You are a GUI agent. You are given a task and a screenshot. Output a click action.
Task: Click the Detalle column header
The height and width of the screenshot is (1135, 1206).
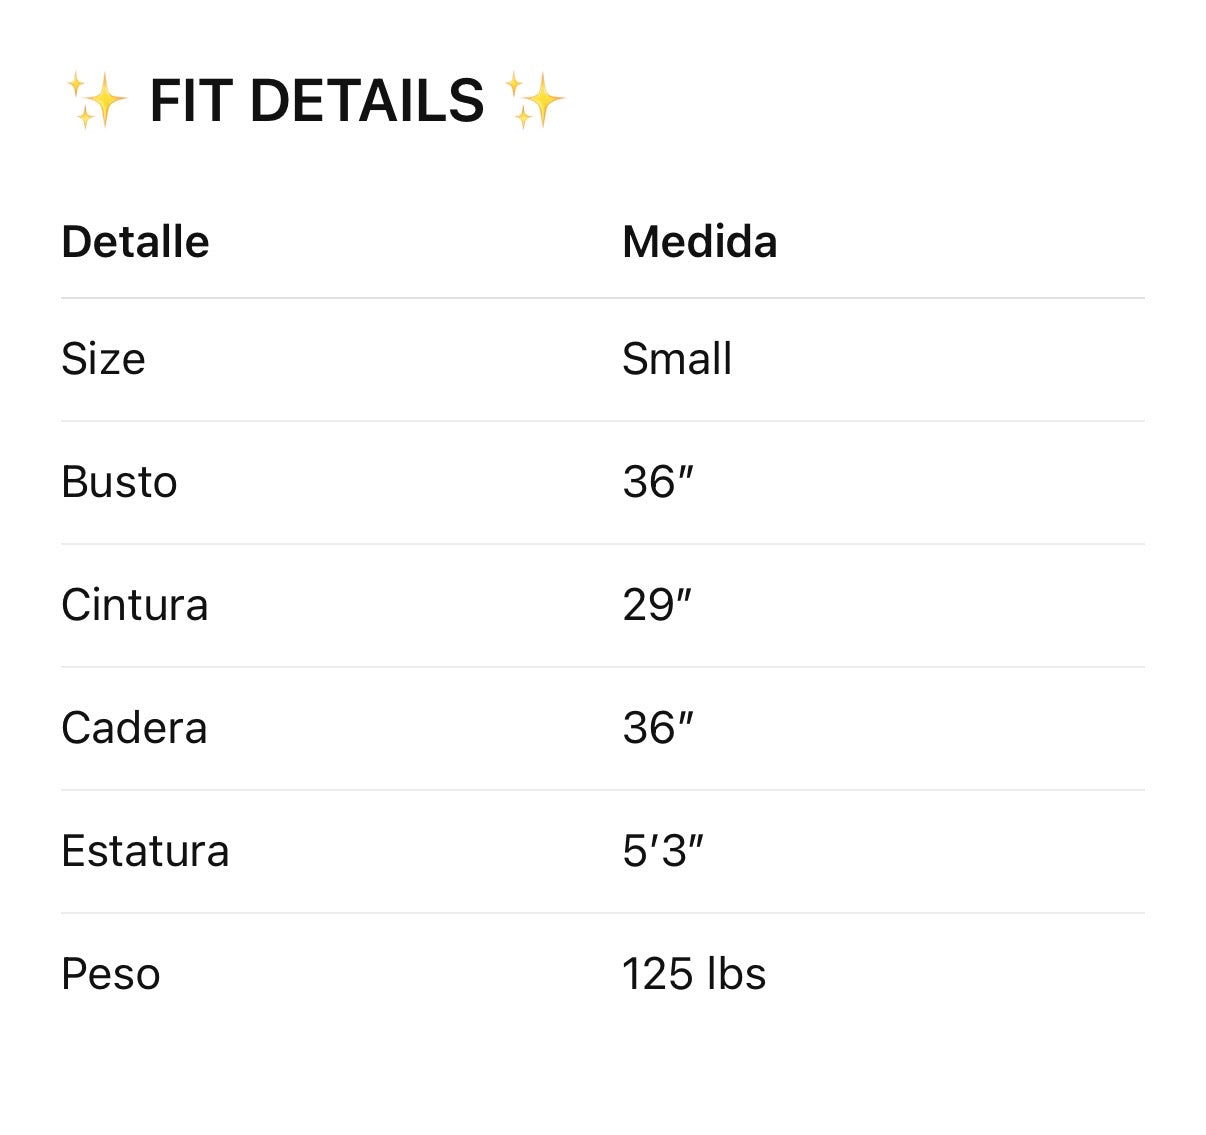[x=135, y=242]
